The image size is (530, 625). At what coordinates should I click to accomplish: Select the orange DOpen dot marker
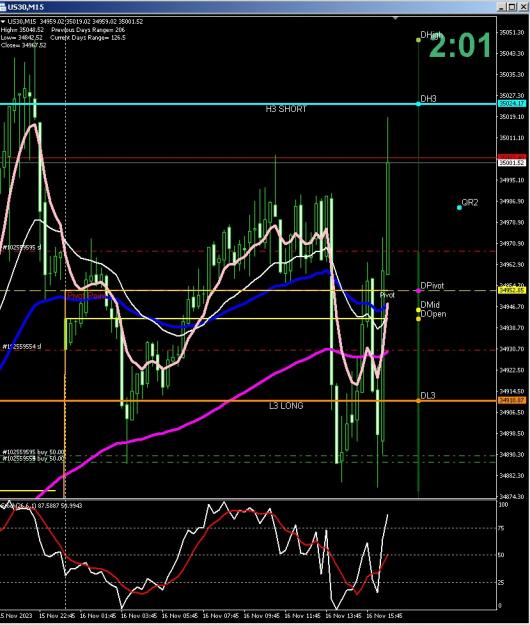(418, 318)
